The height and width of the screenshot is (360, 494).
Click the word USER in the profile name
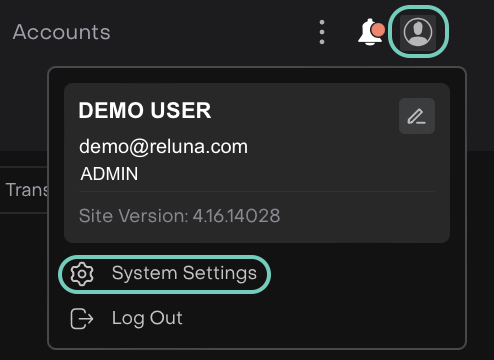[x=181, y=110]
